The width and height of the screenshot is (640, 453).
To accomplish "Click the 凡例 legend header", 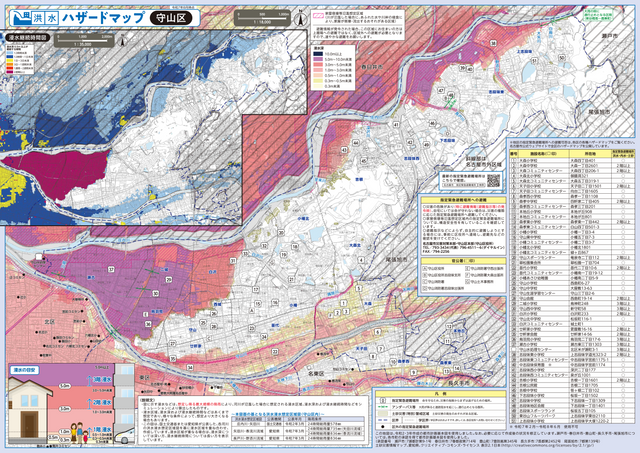I will pyautogui.click(x=441, y=394).
